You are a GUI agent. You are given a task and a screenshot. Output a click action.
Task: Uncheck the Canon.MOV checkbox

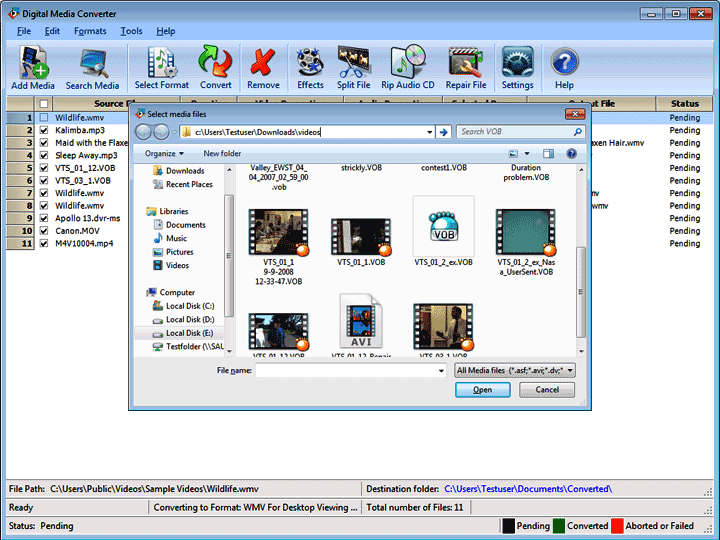(x=44, y=231)
